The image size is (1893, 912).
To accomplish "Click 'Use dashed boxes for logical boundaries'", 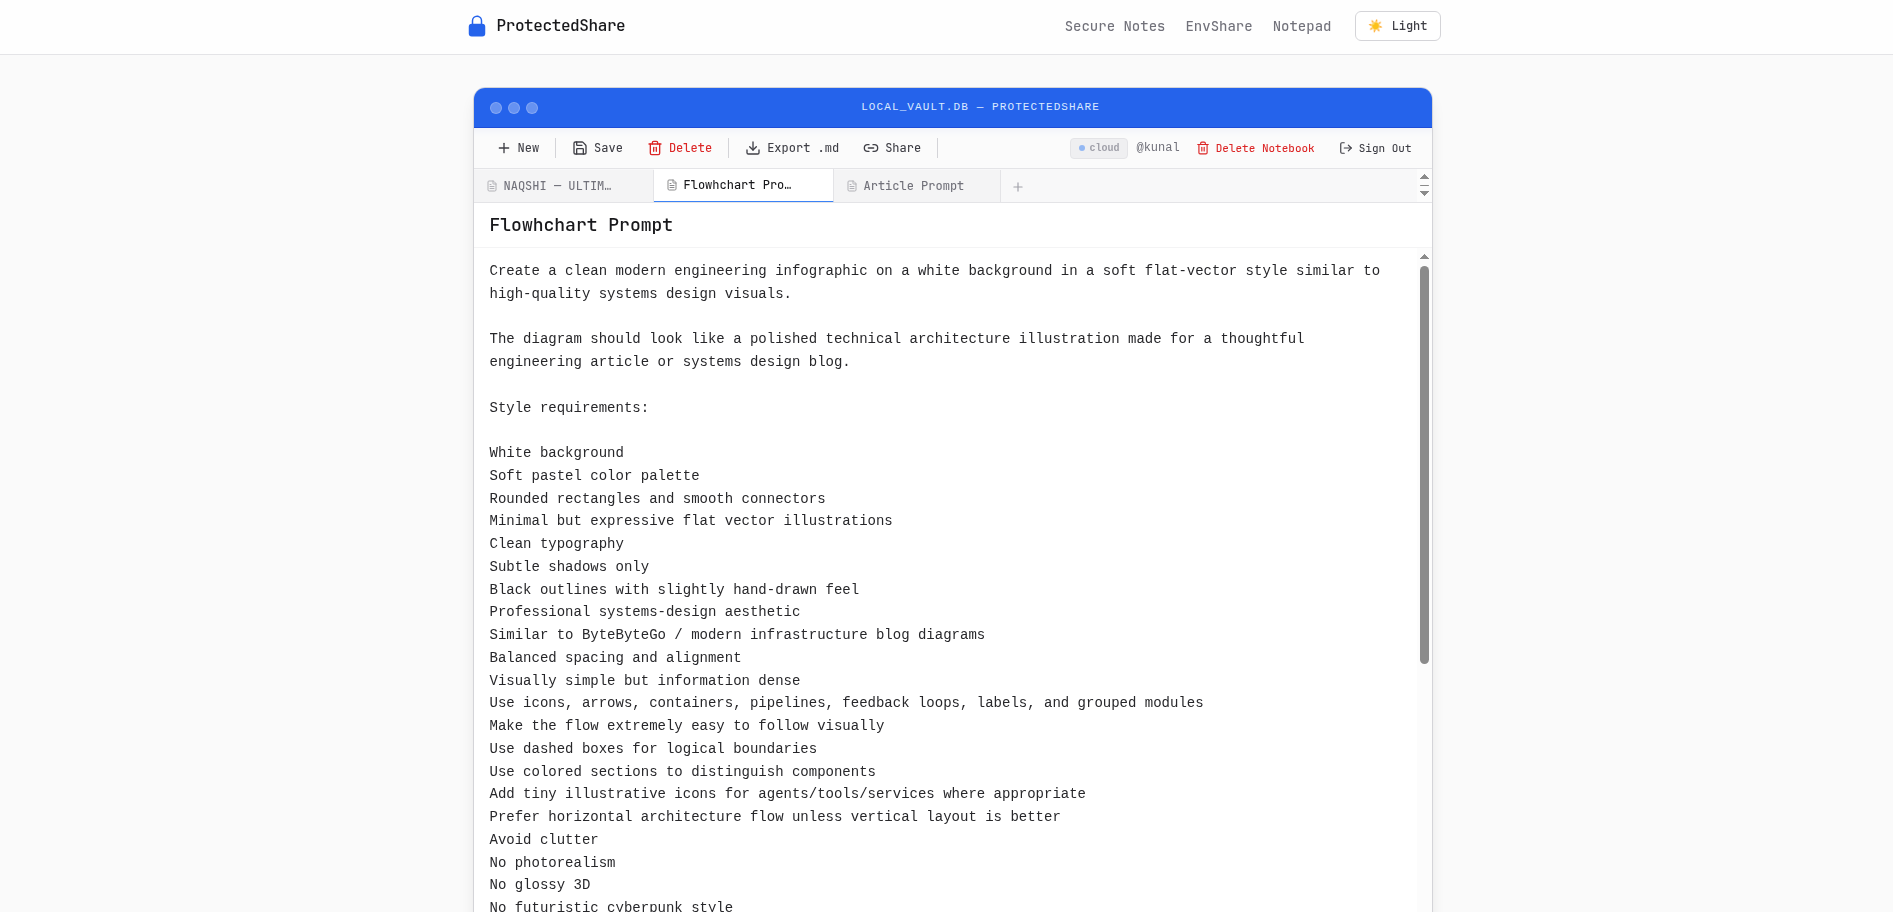I will click(x=653, y=749).
